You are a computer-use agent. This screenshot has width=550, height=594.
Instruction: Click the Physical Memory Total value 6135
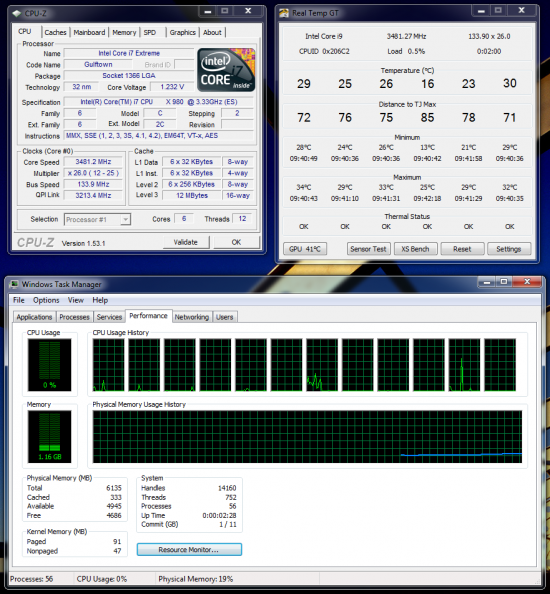pyautogui.click(x=114, y=488)
